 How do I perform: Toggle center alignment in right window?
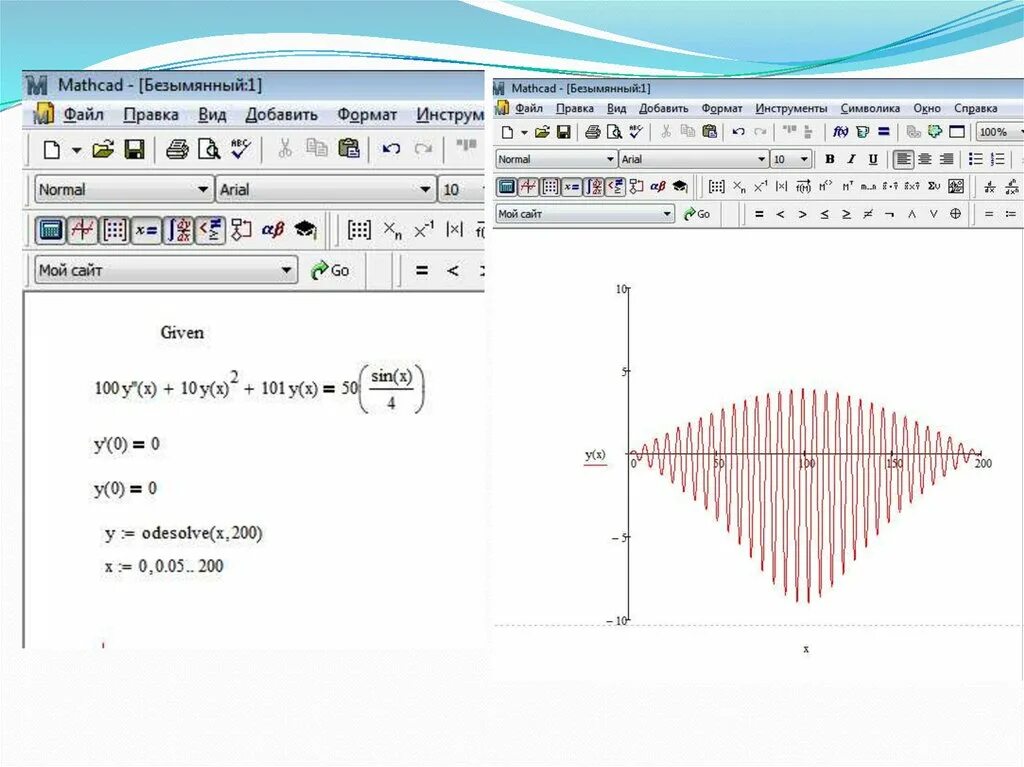click(x=925, y=159)
